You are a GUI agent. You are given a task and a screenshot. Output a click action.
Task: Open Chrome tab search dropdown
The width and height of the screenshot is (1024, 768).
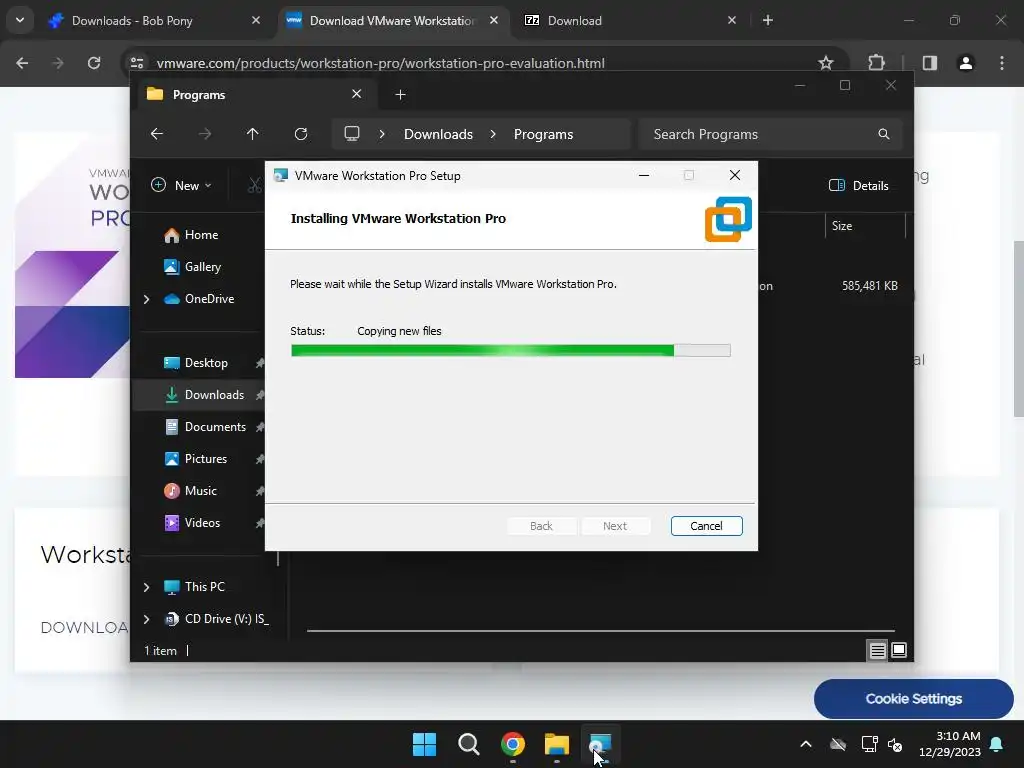(x=20, y=20)
